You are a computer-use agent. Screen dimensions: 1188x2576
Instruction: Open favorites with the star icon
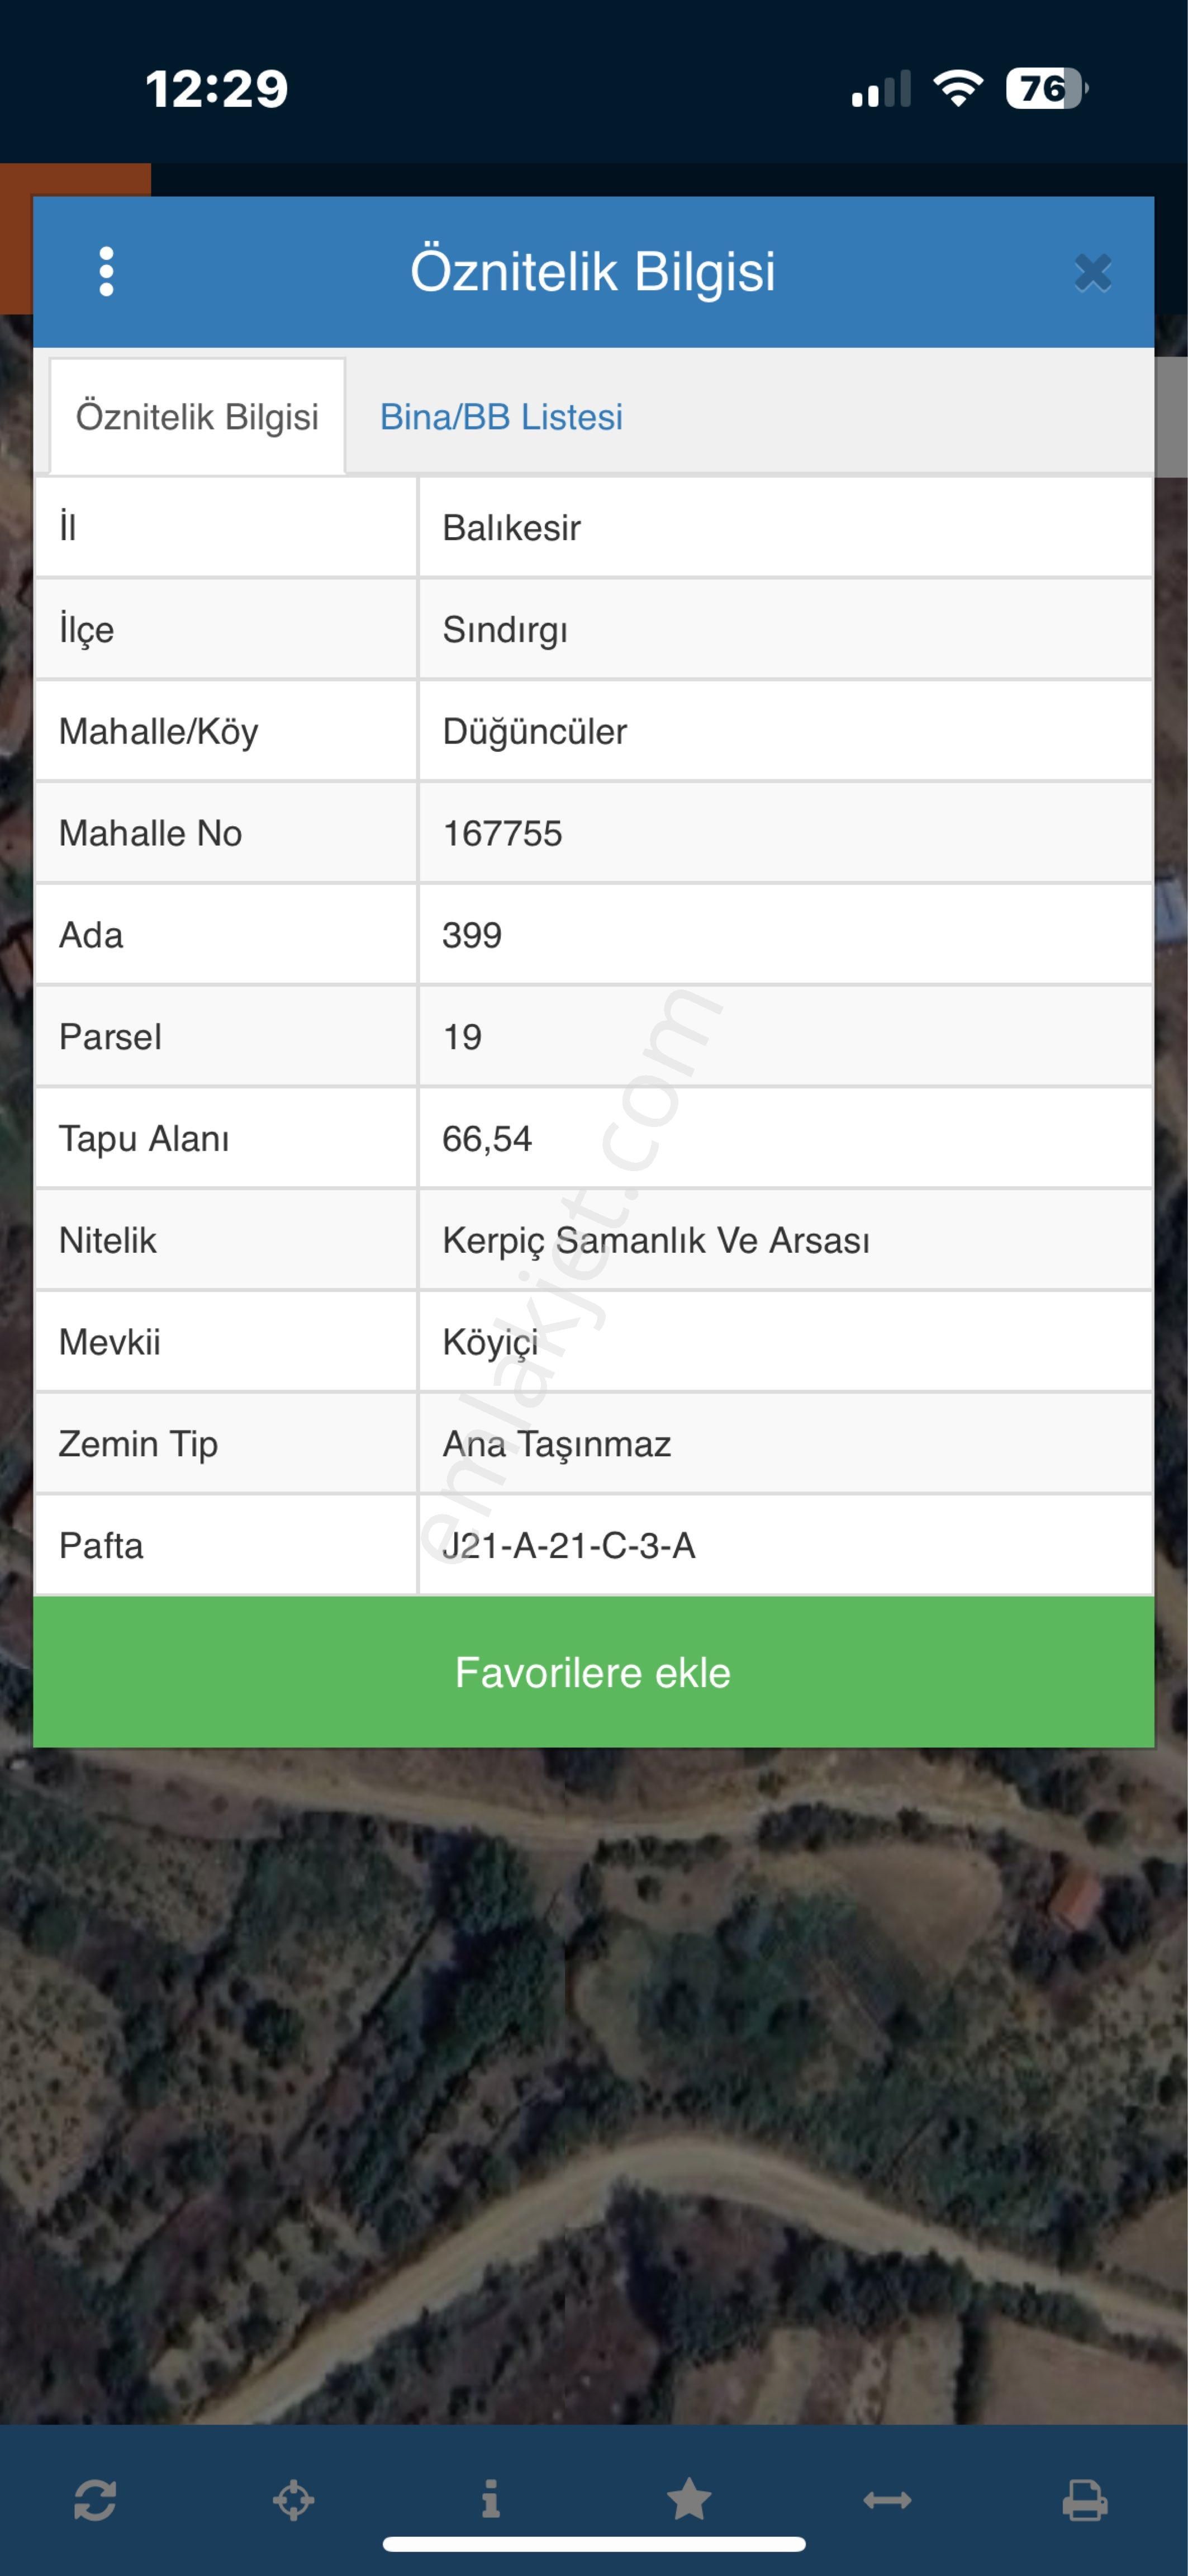(x=689, y=2499)
